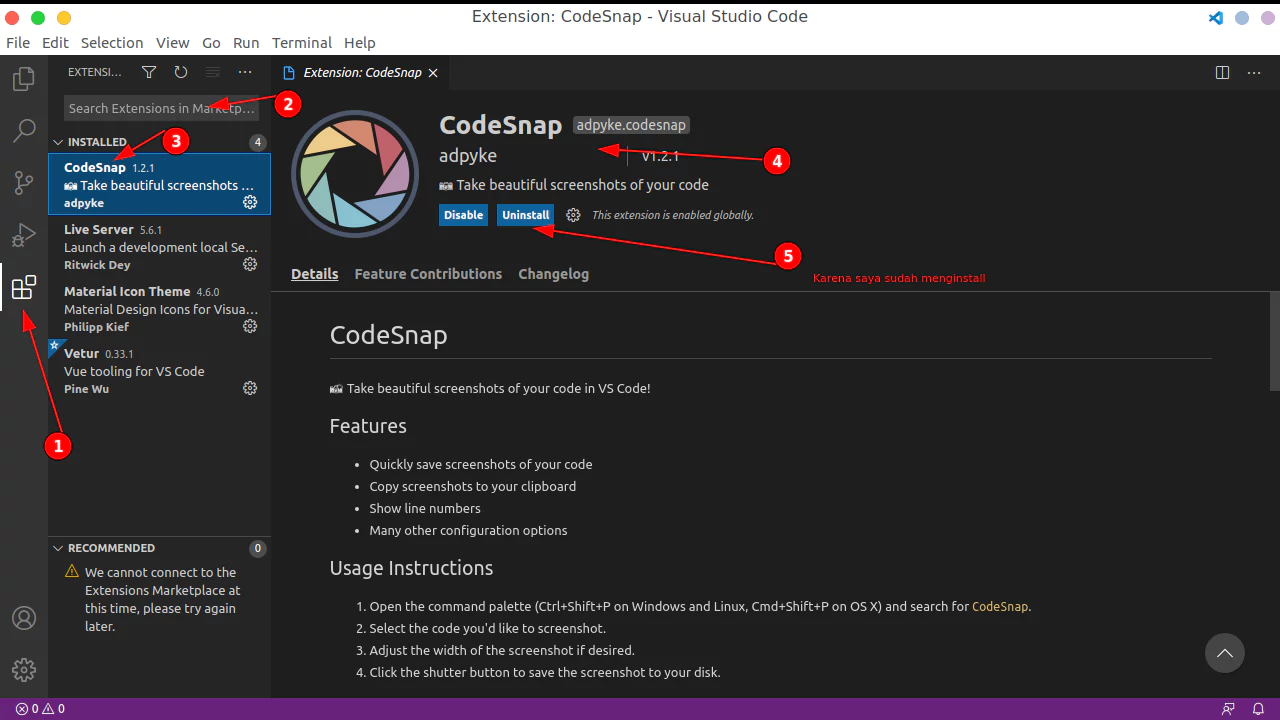Open the Run and Debug view
Image resolution: width=1280 pixels, height=720 pixels.
pyautogui.click(x=24, y=236)
